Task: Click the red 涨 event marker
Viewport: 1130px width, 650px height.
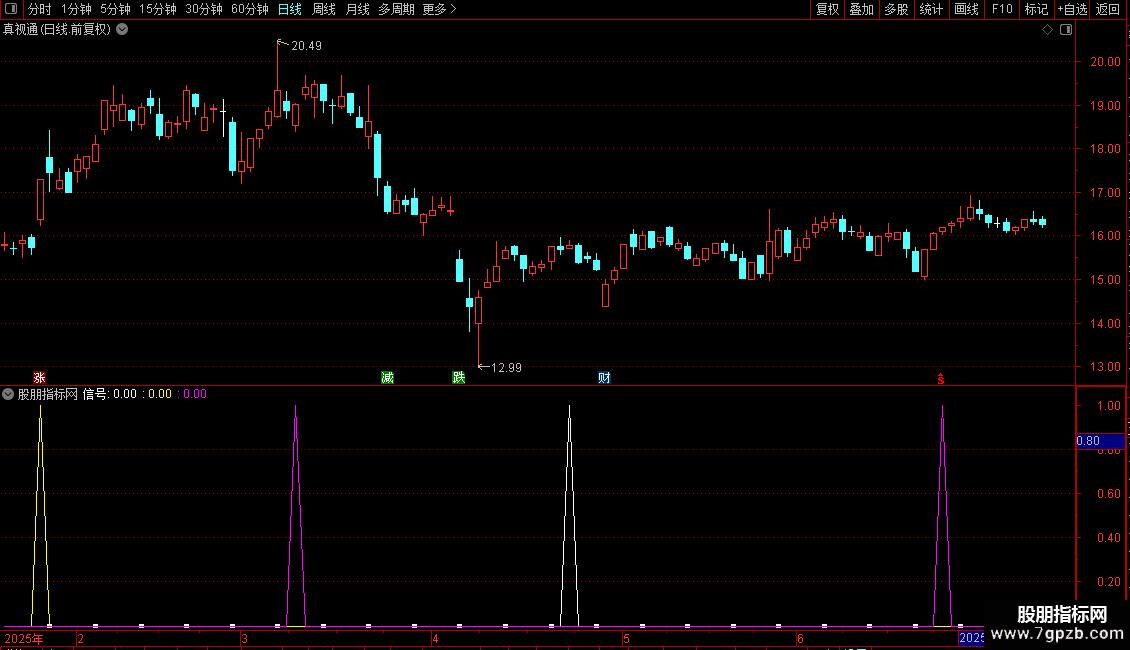Action: coord(40,378)
